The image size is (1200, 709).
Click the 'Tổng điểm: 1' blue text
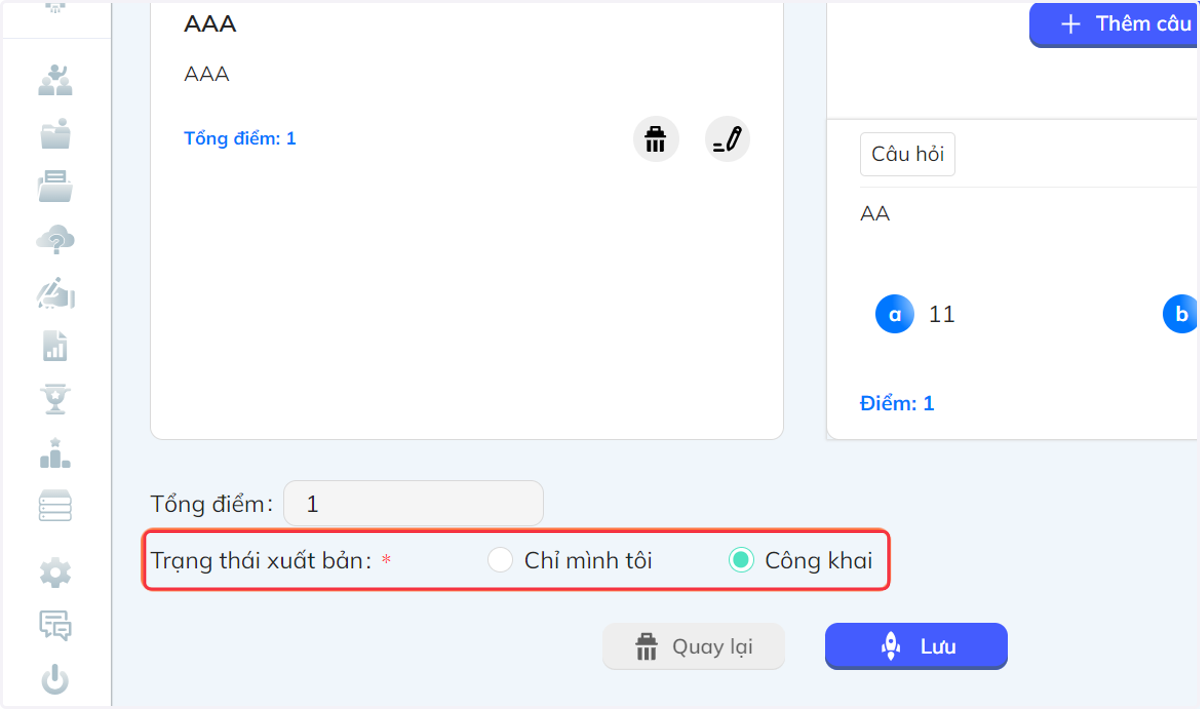coord(240,138)
